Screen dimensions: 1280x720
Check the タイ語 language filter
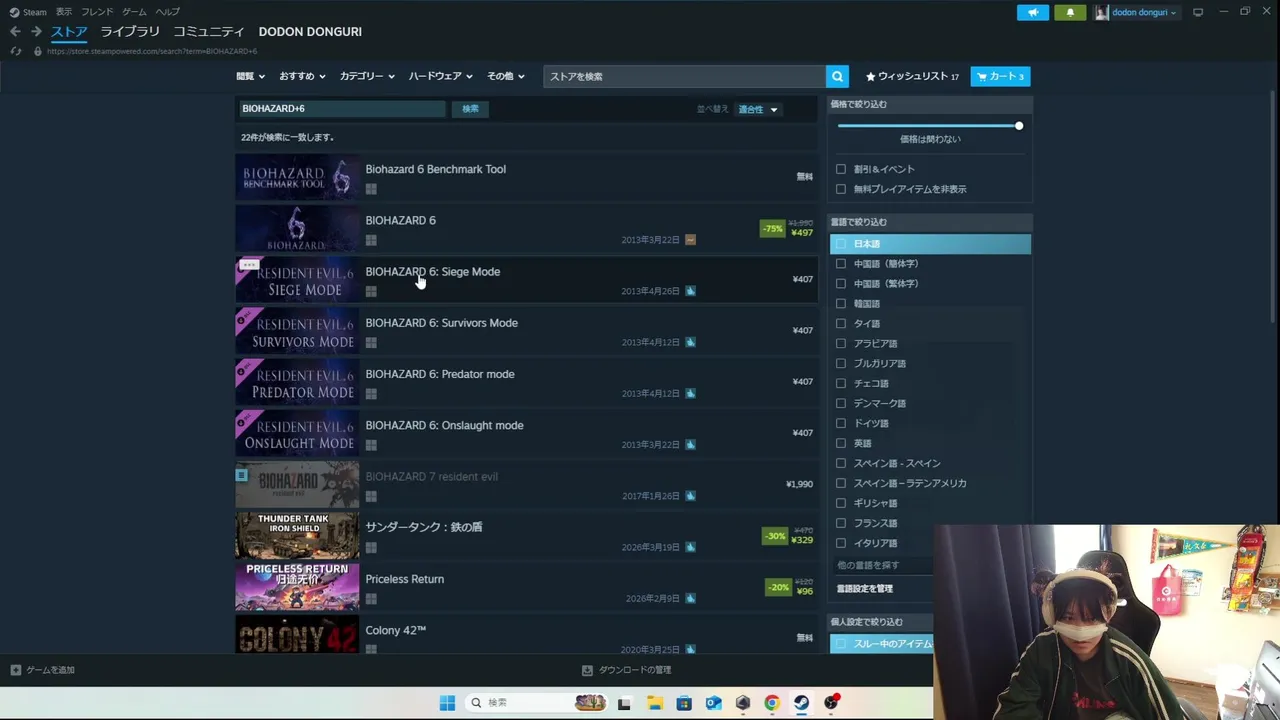click(841, 324)
